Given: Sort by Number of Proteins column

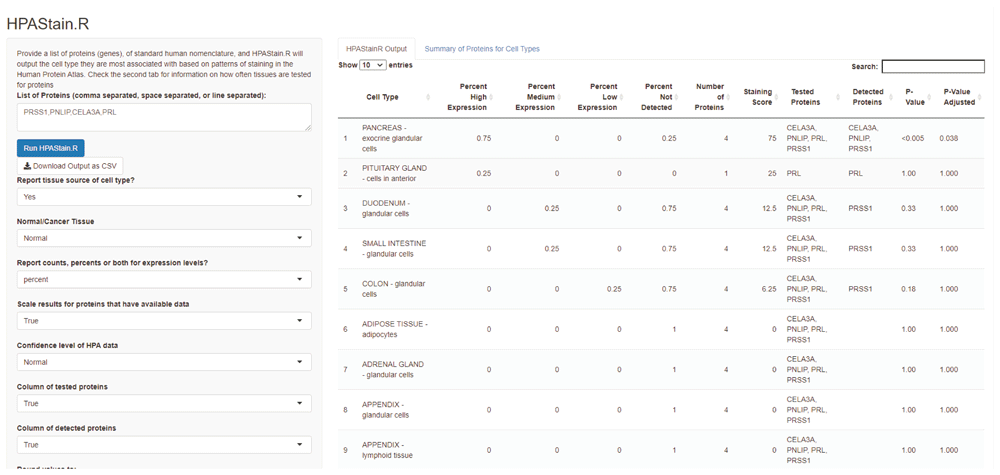Looking at the screenshot, I should tap(710, 97).
